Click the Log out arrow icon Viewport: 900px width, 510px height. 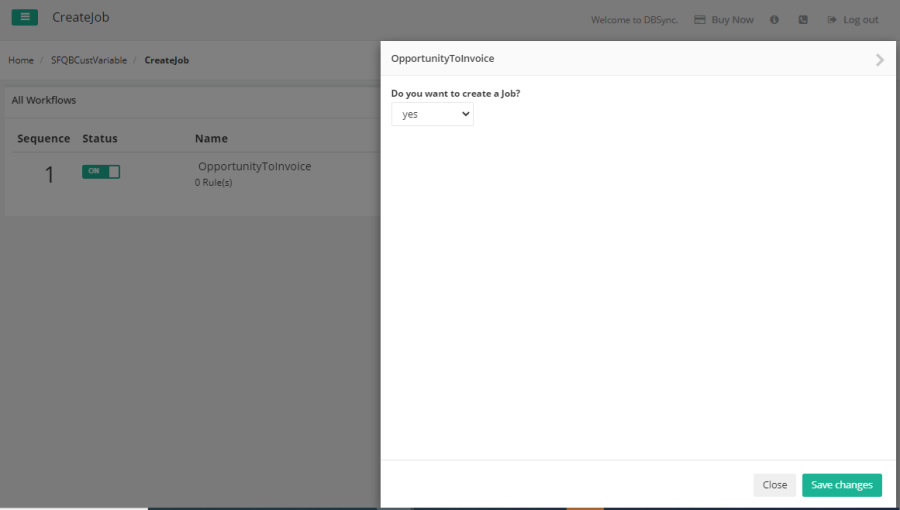point(832,20)
